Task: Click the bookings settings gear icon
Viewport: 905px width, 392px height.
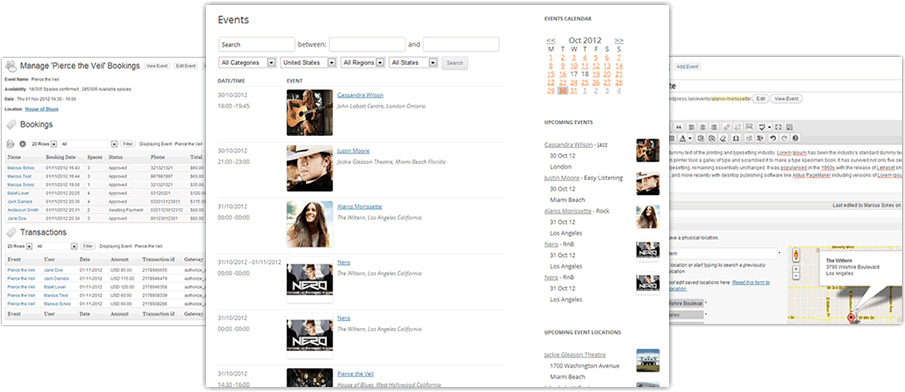Action: tap(23, 144)
